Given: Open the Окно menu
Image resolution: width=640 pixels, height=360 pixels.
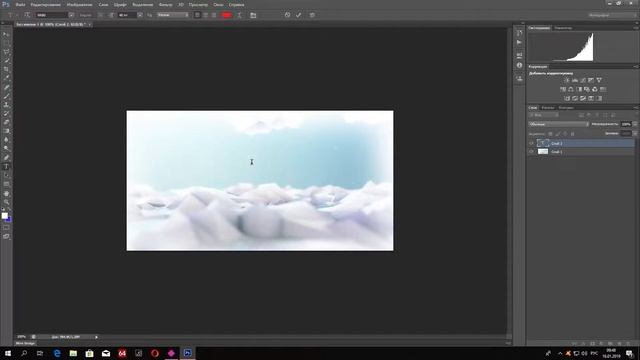Looking at the screenshot, I should pos(218,4).
